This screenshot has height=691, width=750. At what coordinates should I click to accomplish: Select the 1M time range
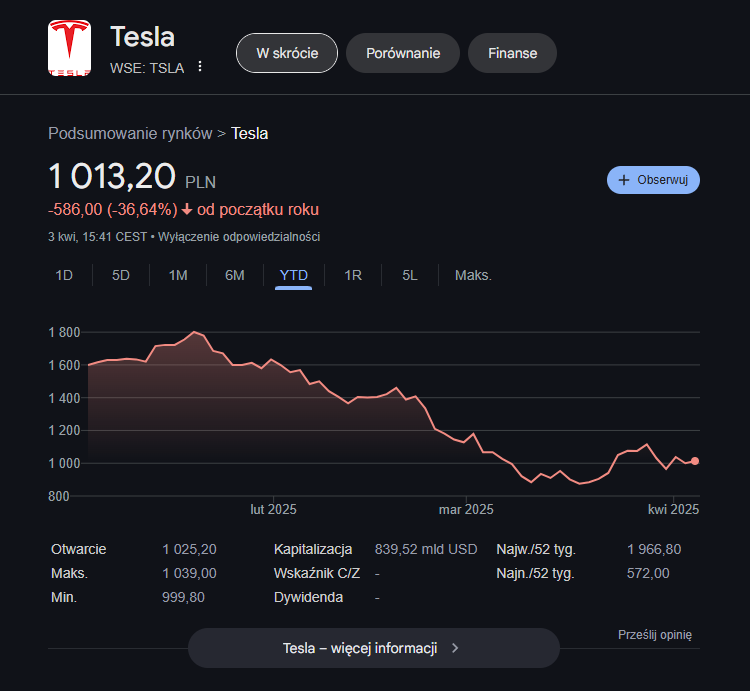point(178,275)
